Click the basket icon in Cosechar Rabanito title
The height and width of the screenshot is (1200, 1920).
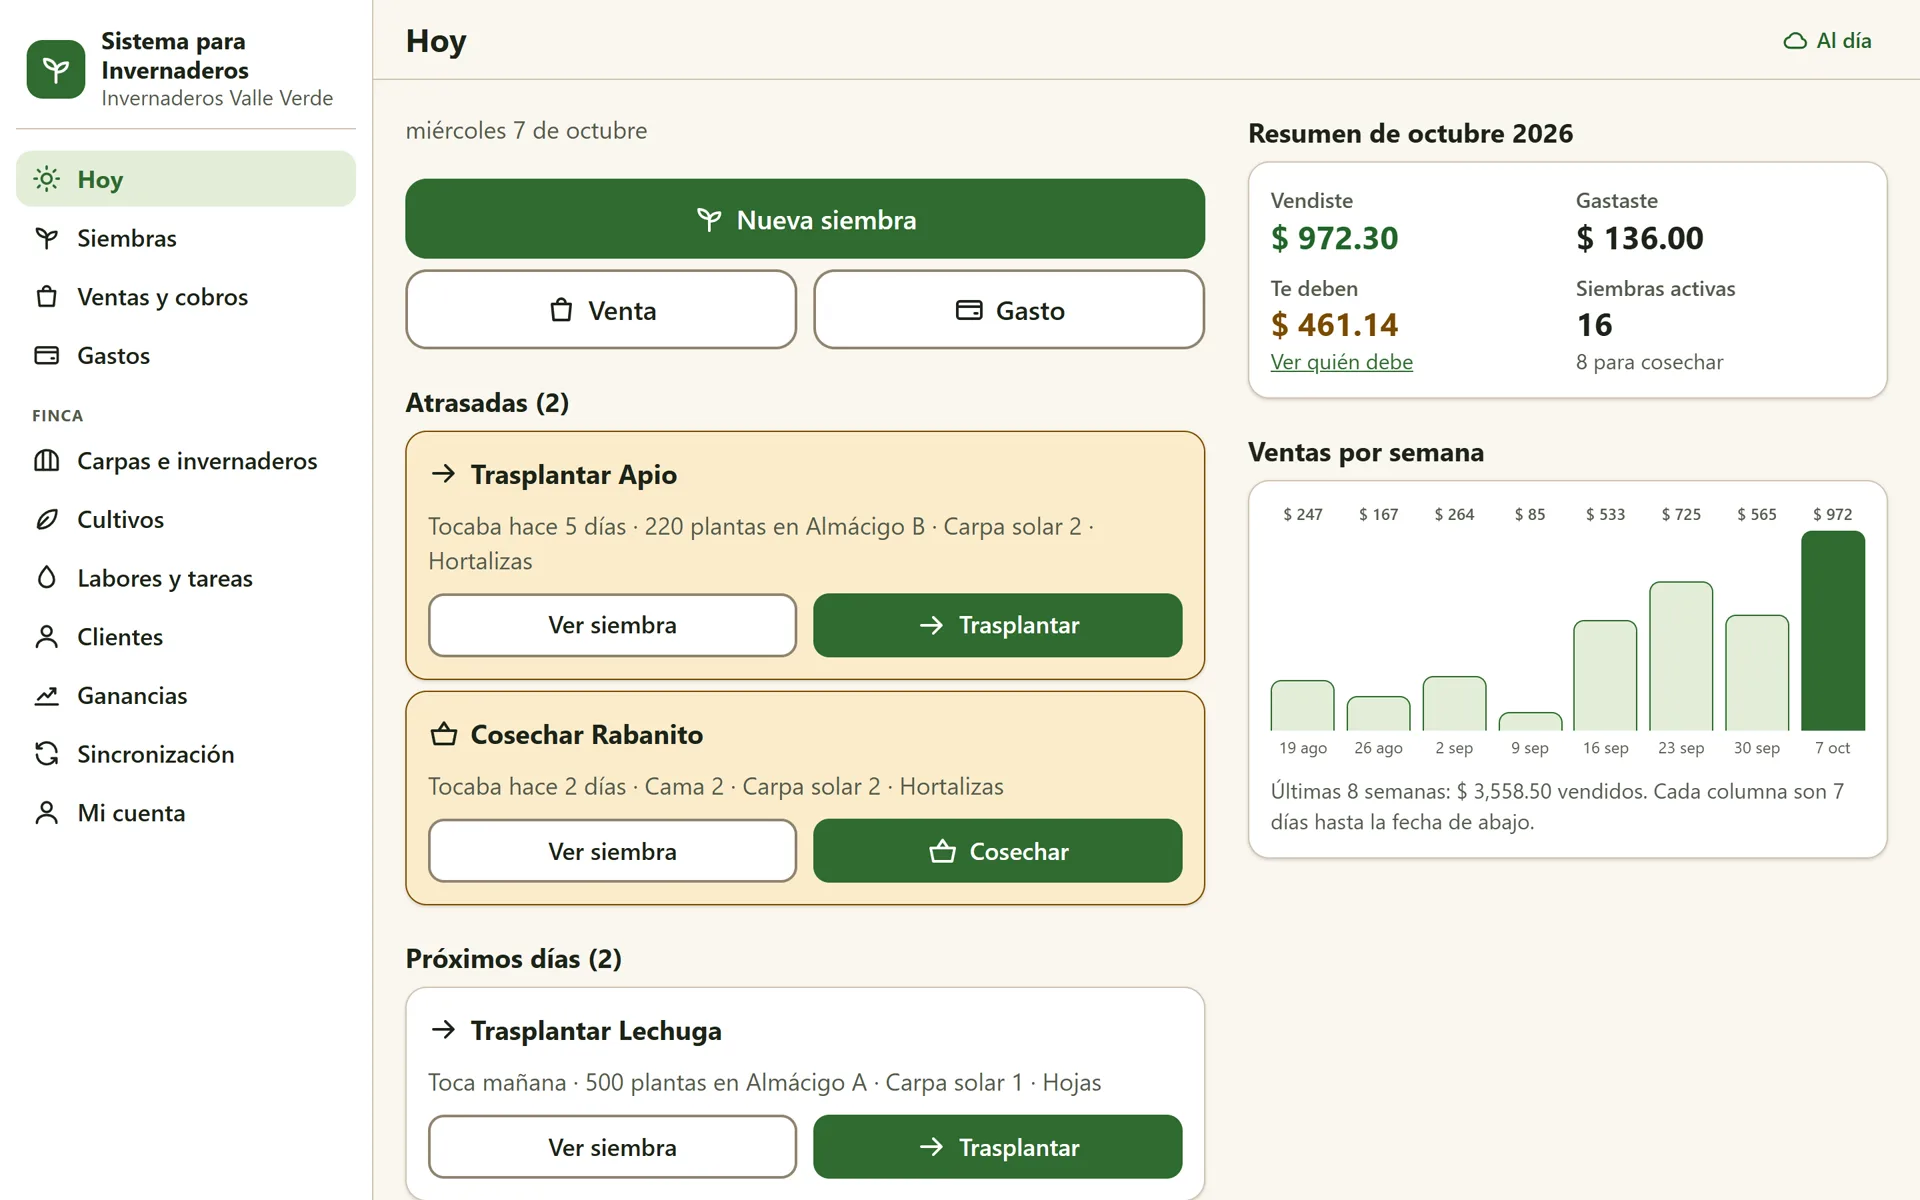(x=443, y=734)
